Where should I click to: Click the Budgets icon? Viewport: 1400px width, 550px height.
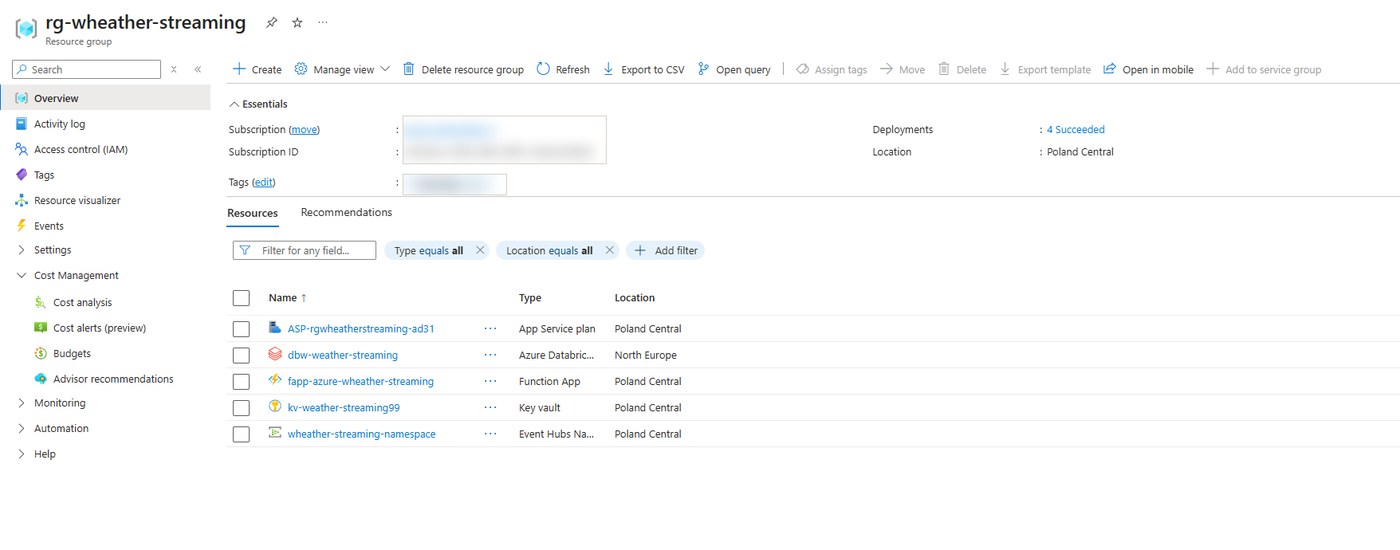pos(41,353)
